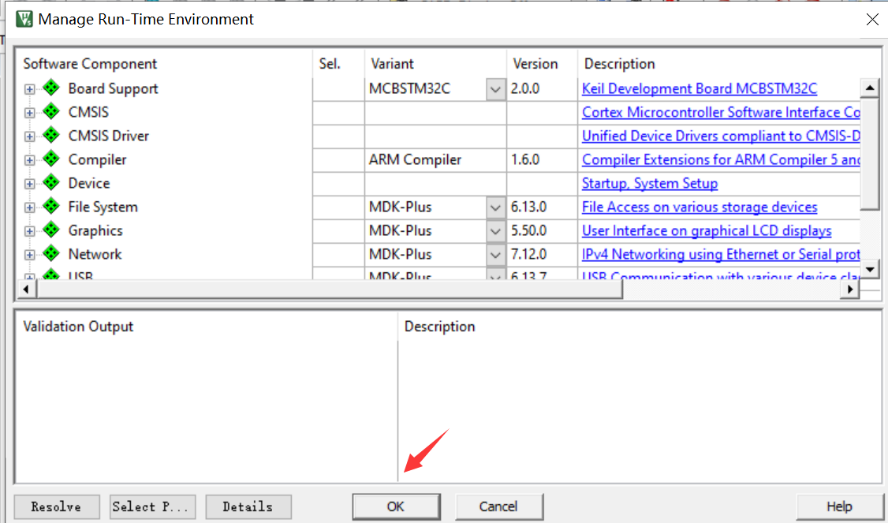This screenshot has width=888, height=523.
Task: Expand the CMSIS tree node
Action: coord(29,113)
